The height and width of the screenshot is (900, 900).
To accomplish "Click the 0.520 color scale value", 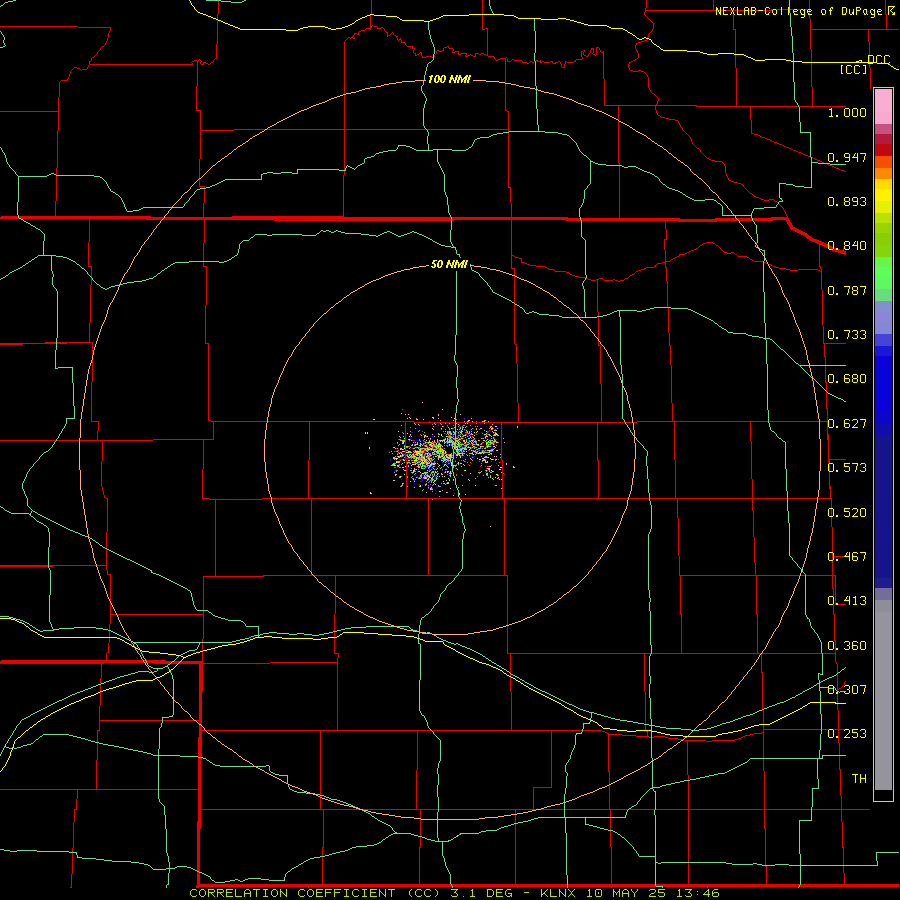I will pos(847,513).
